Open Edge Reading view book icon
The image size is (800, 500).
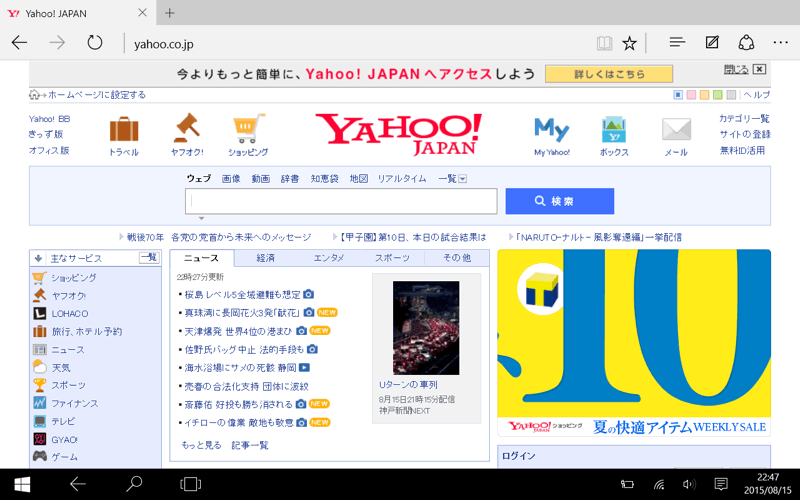pyautogui.click(x=603, y=43)
